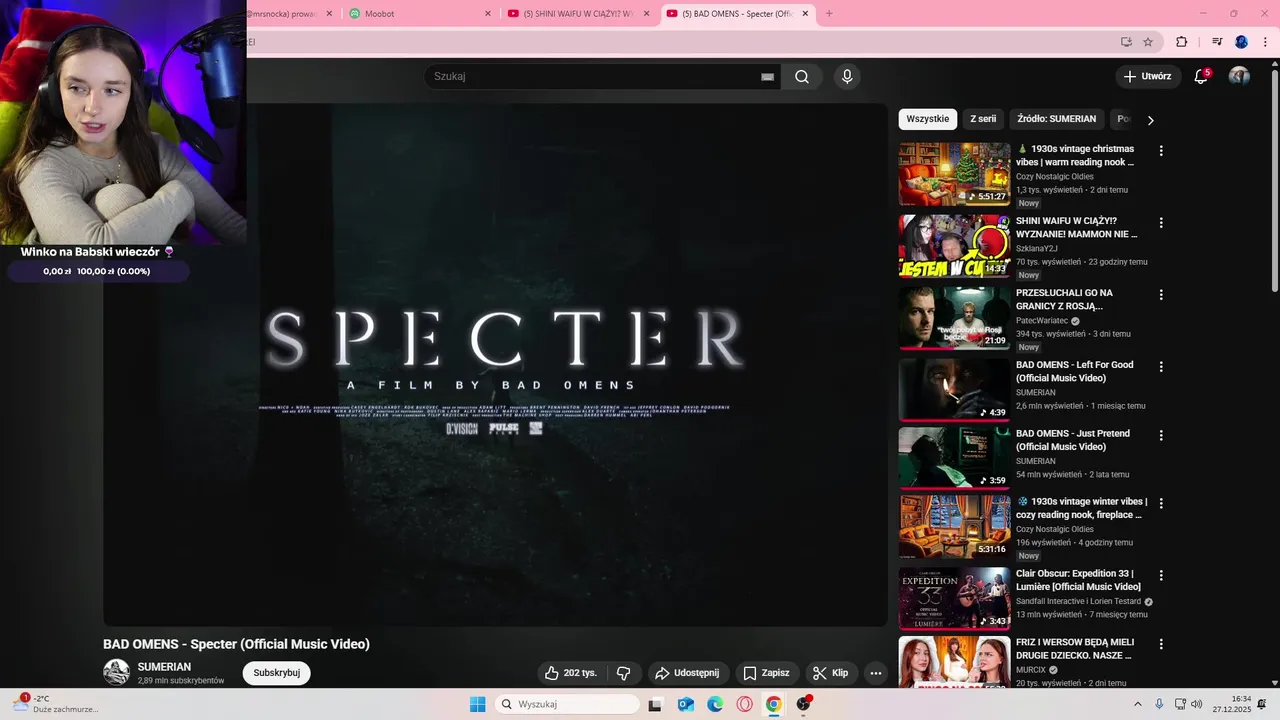Open more actions ellipsis under the video
Viewport: 1280px width, 720px height.
click(876, 673)
